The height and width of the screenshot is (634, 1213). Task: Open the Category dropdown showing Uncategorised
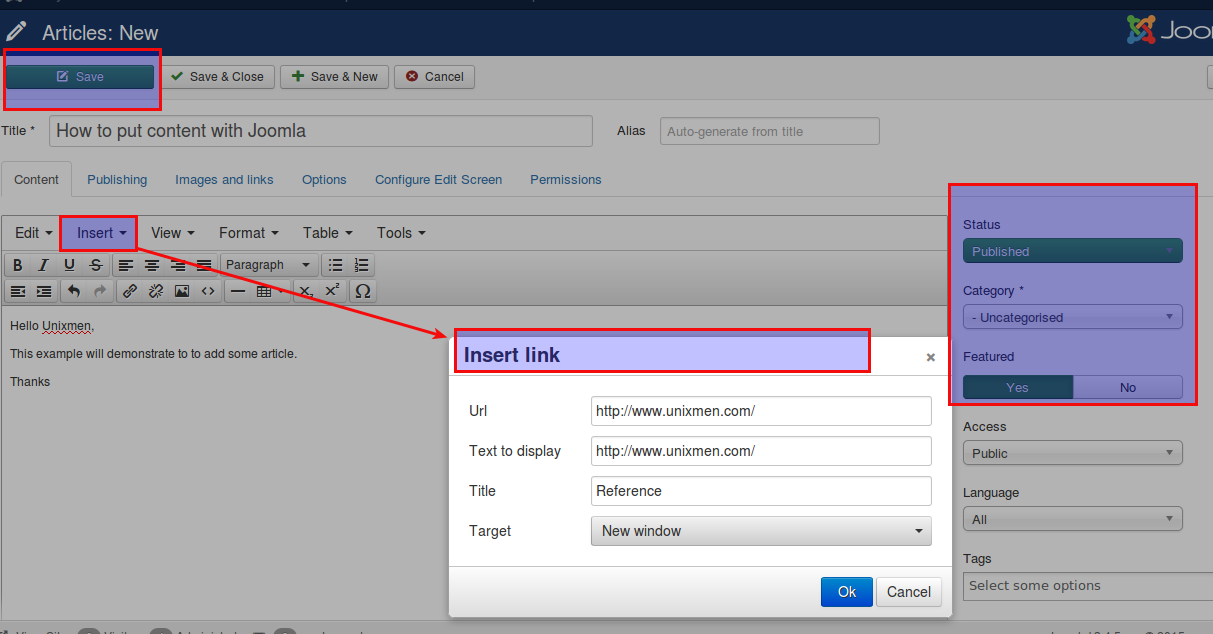click(1073, 317)
